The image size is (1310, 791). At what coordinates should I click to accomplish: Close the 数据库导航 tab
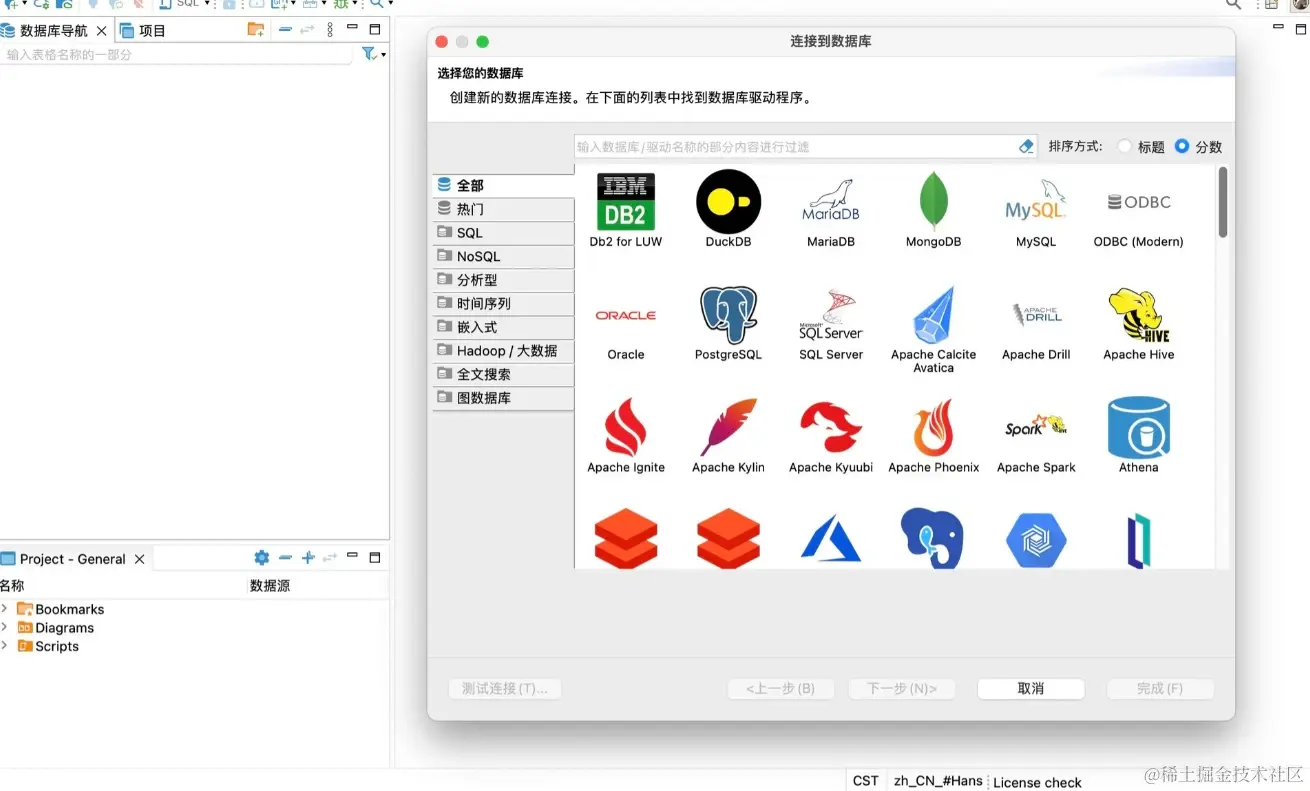click(101, 31)
